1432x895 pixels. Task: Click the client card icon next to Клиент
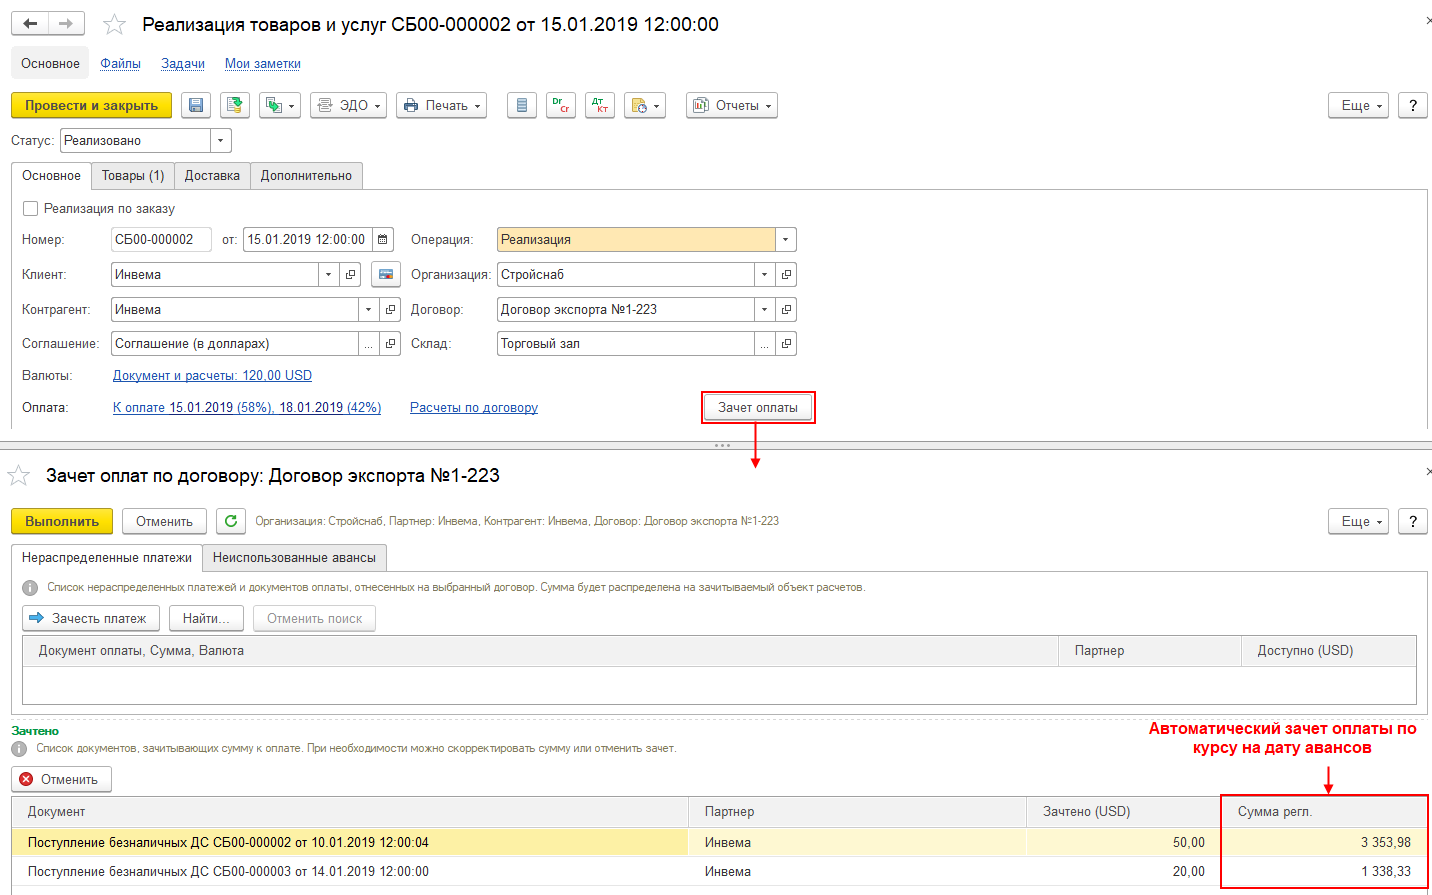coord(386,274)
